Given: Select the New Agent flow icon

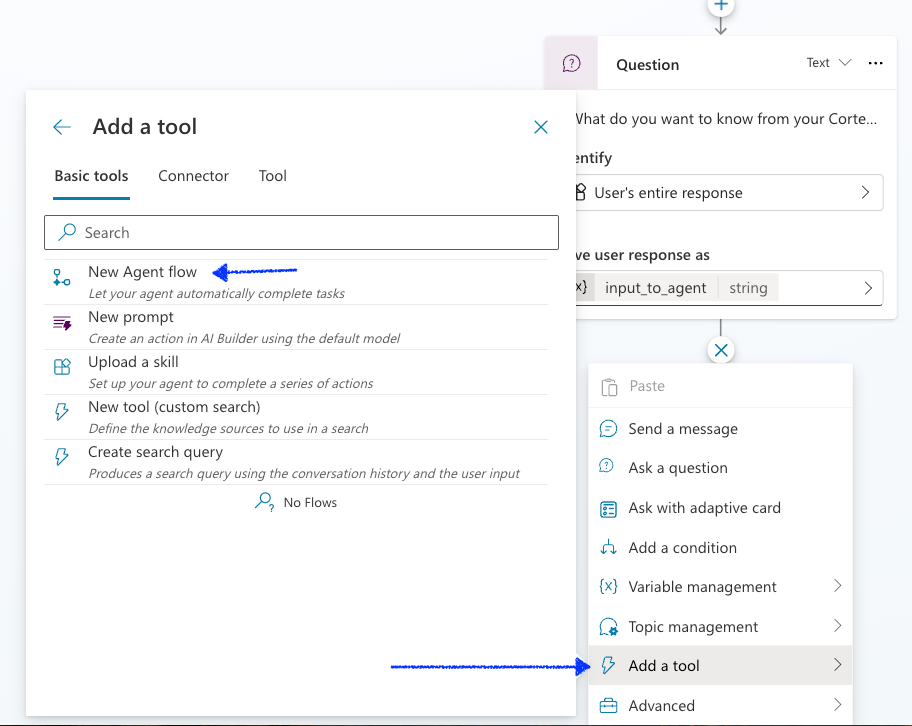Looking at the screenshot, I should click(62, 279).
